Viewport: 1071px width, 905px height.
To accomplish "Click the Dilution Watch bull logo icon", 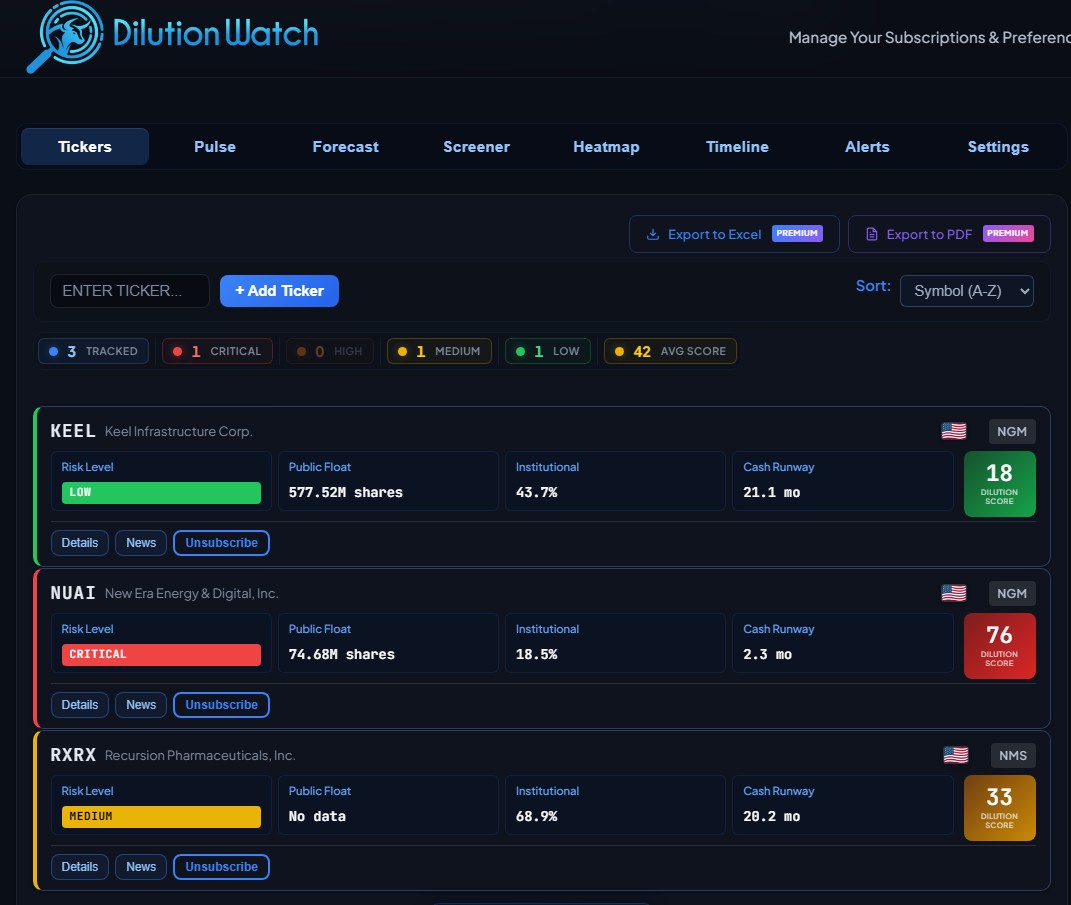I will [66, 36].
